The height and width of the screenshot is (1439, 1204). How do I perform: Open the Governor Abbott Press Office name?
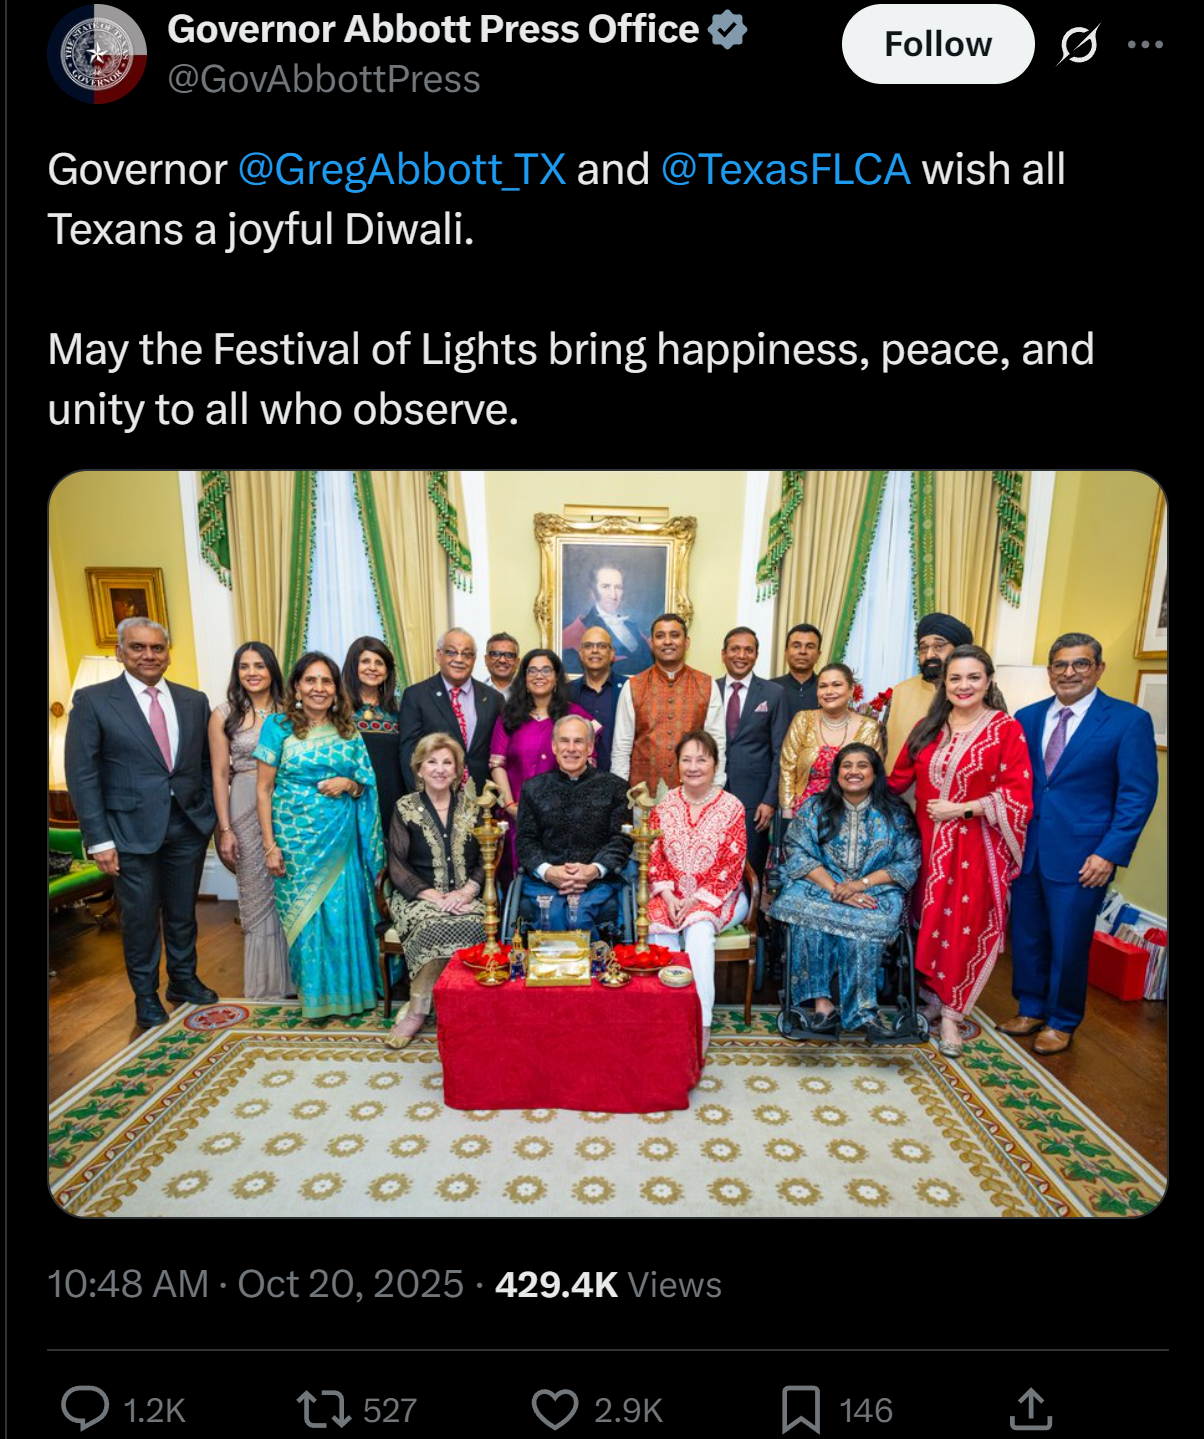[433, 29]
